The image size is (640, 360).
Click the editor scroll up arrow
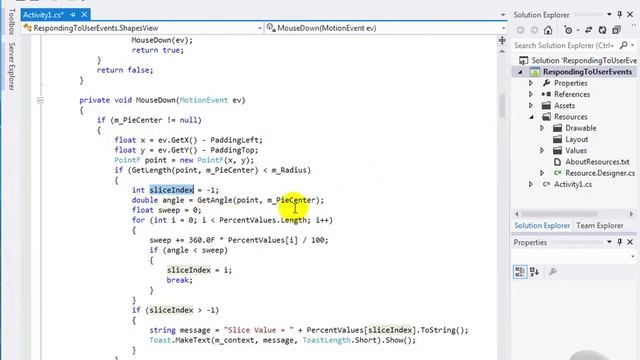pos(502,51)
